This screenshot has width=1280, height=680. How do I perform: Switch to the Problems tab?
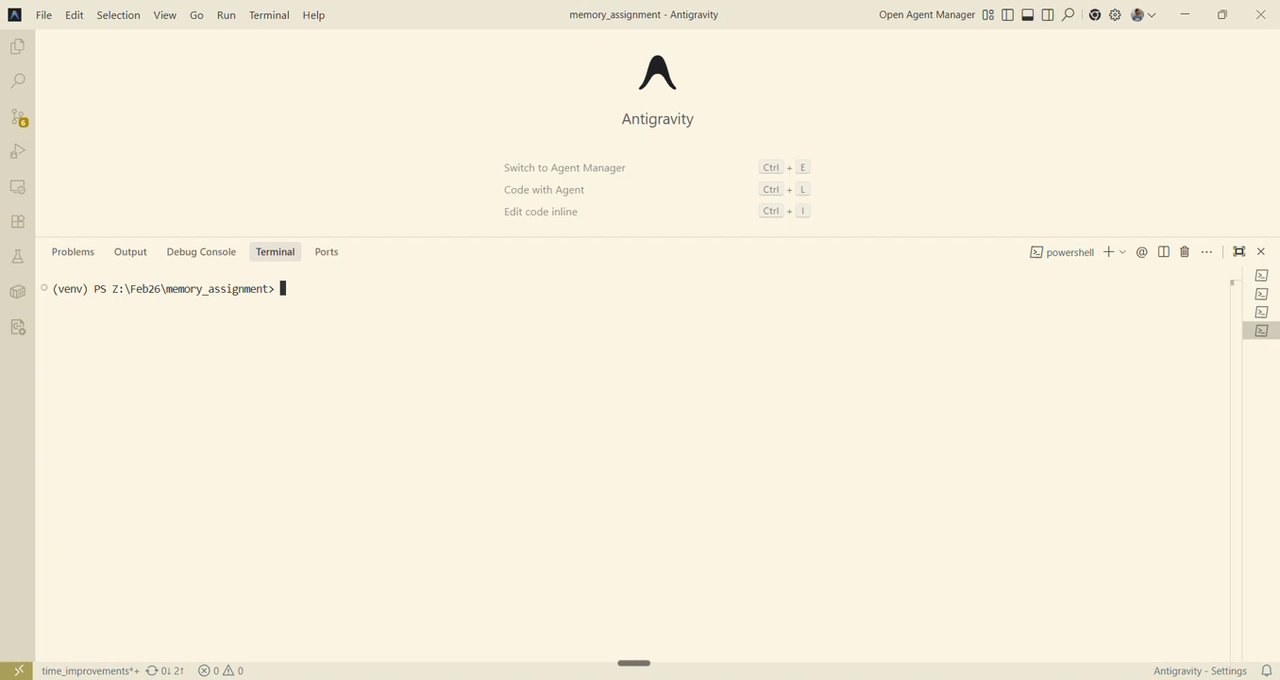pyautogui.click(x=73, y=252)
